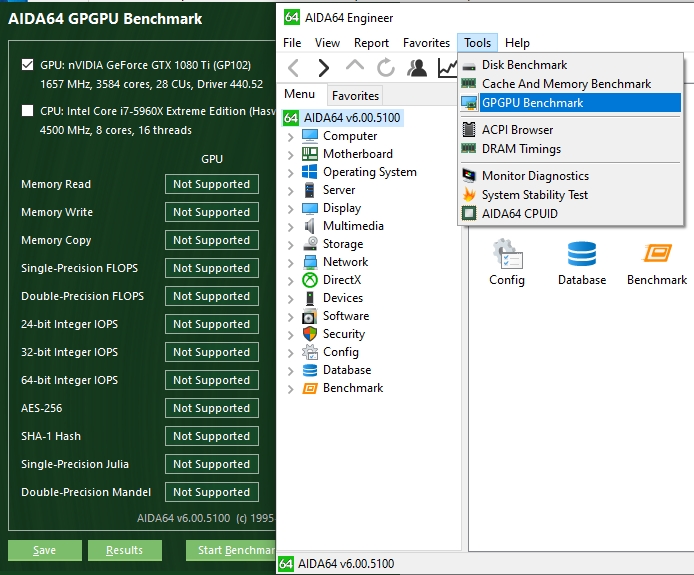694x575 pixels.
Task: Expand the Benchmark tree node
Action: coord(290,389)
